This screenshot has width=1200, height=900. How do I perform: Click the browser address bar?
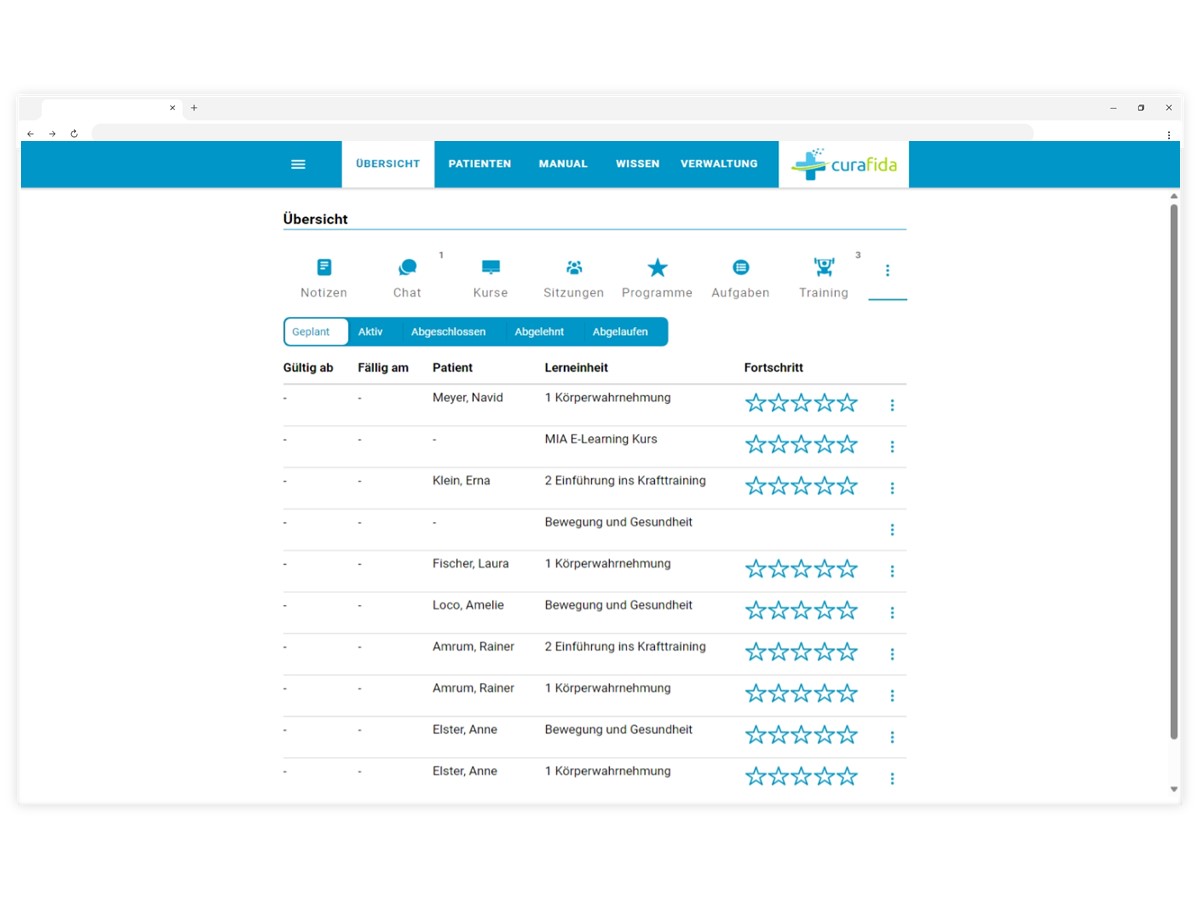pos(562,133)
